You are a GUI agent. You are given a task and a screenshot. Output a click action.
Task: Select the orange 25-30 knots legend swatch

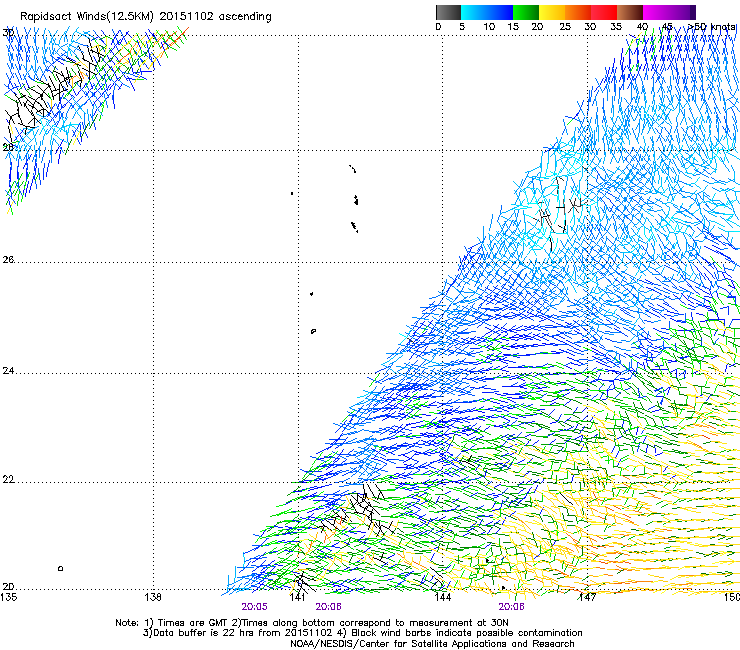coord(578,12)
